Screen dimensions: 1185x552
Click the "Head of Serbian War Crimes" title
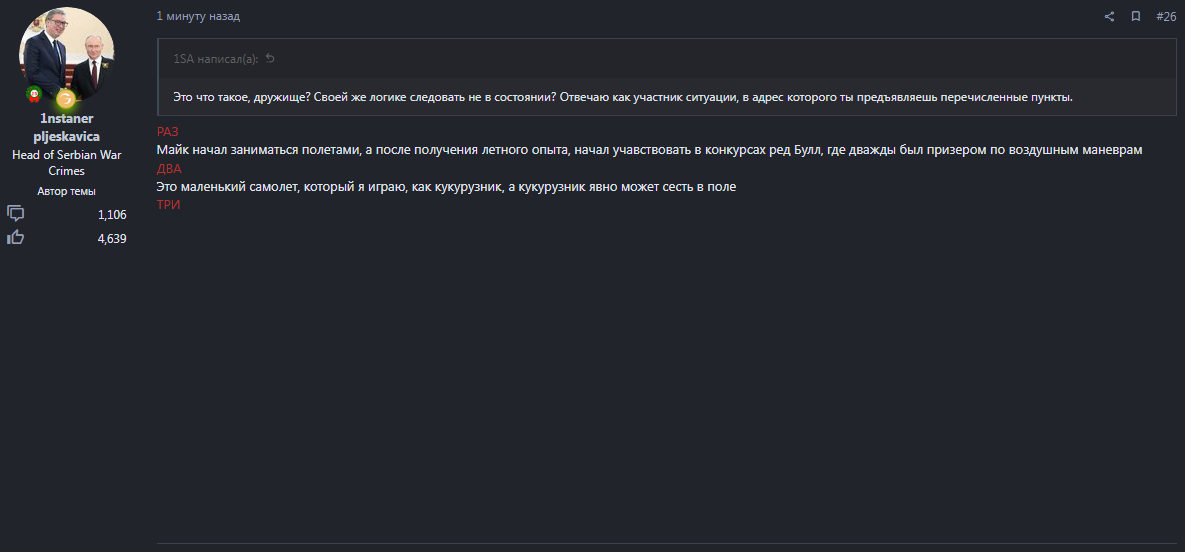point(67,163)
